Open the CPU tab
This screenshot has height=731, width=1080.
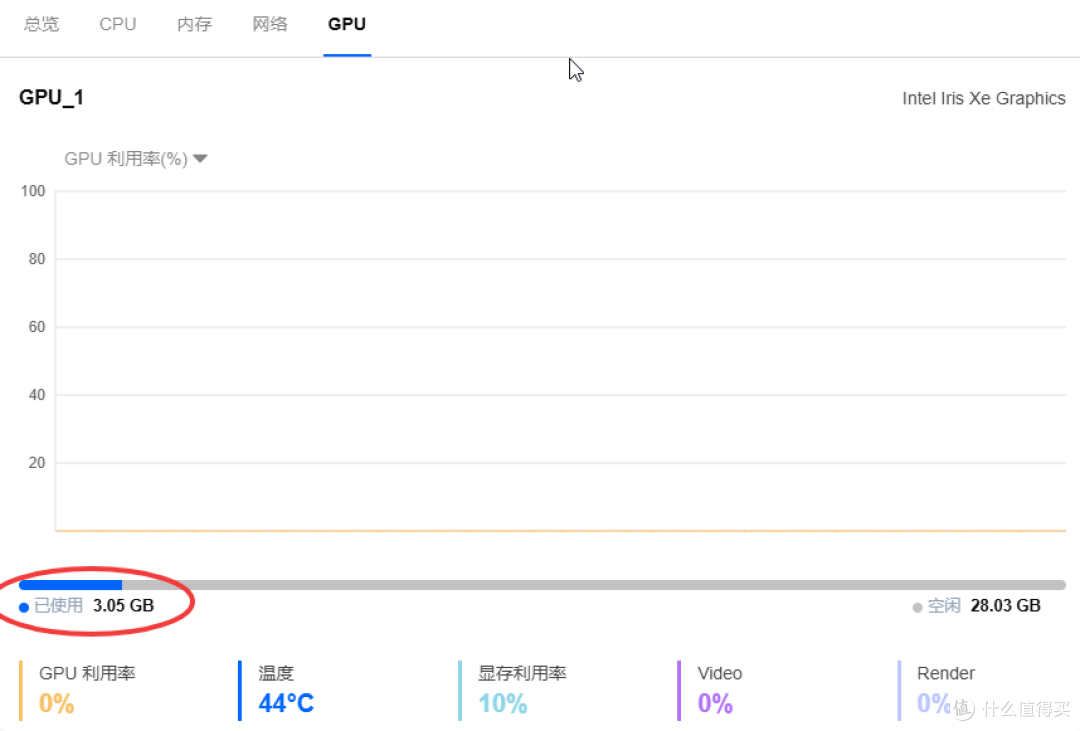pyautogui.click(x=118, y=24)
